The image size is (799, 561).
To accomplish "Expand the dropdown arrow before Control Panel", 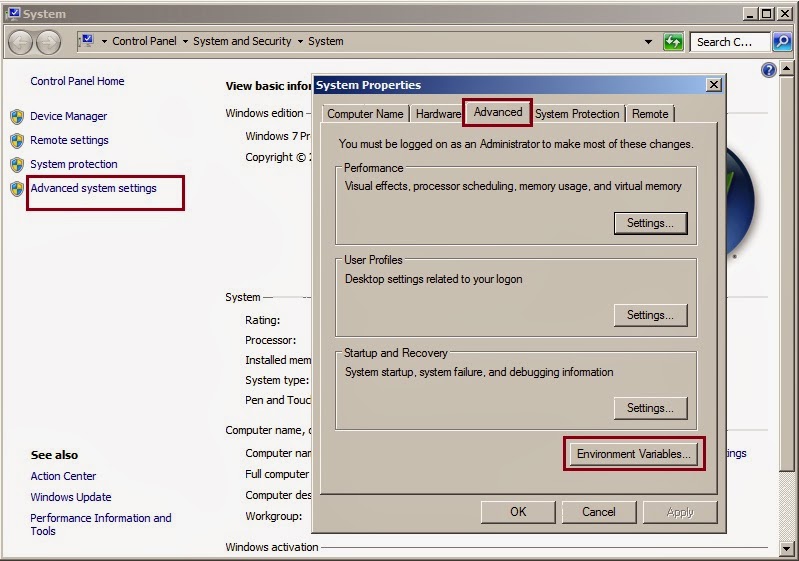I will tap(104, 41).
